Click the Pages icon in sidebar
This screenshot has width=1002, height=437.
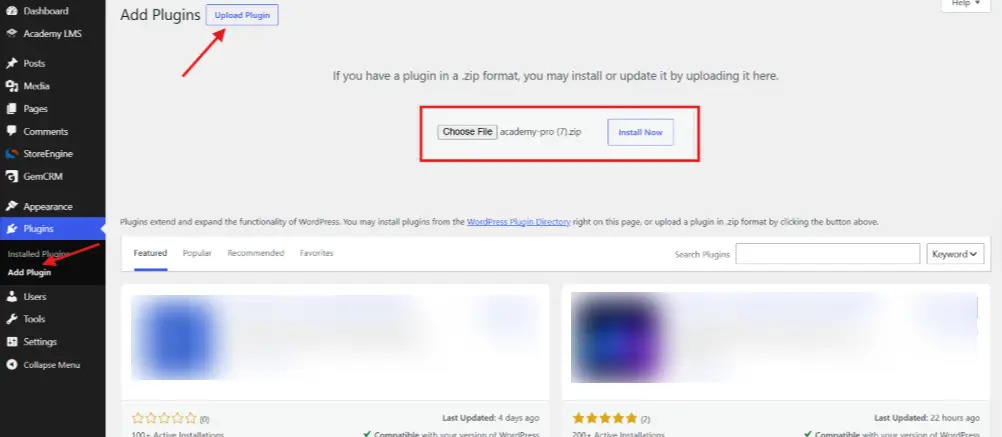[11, 109]
